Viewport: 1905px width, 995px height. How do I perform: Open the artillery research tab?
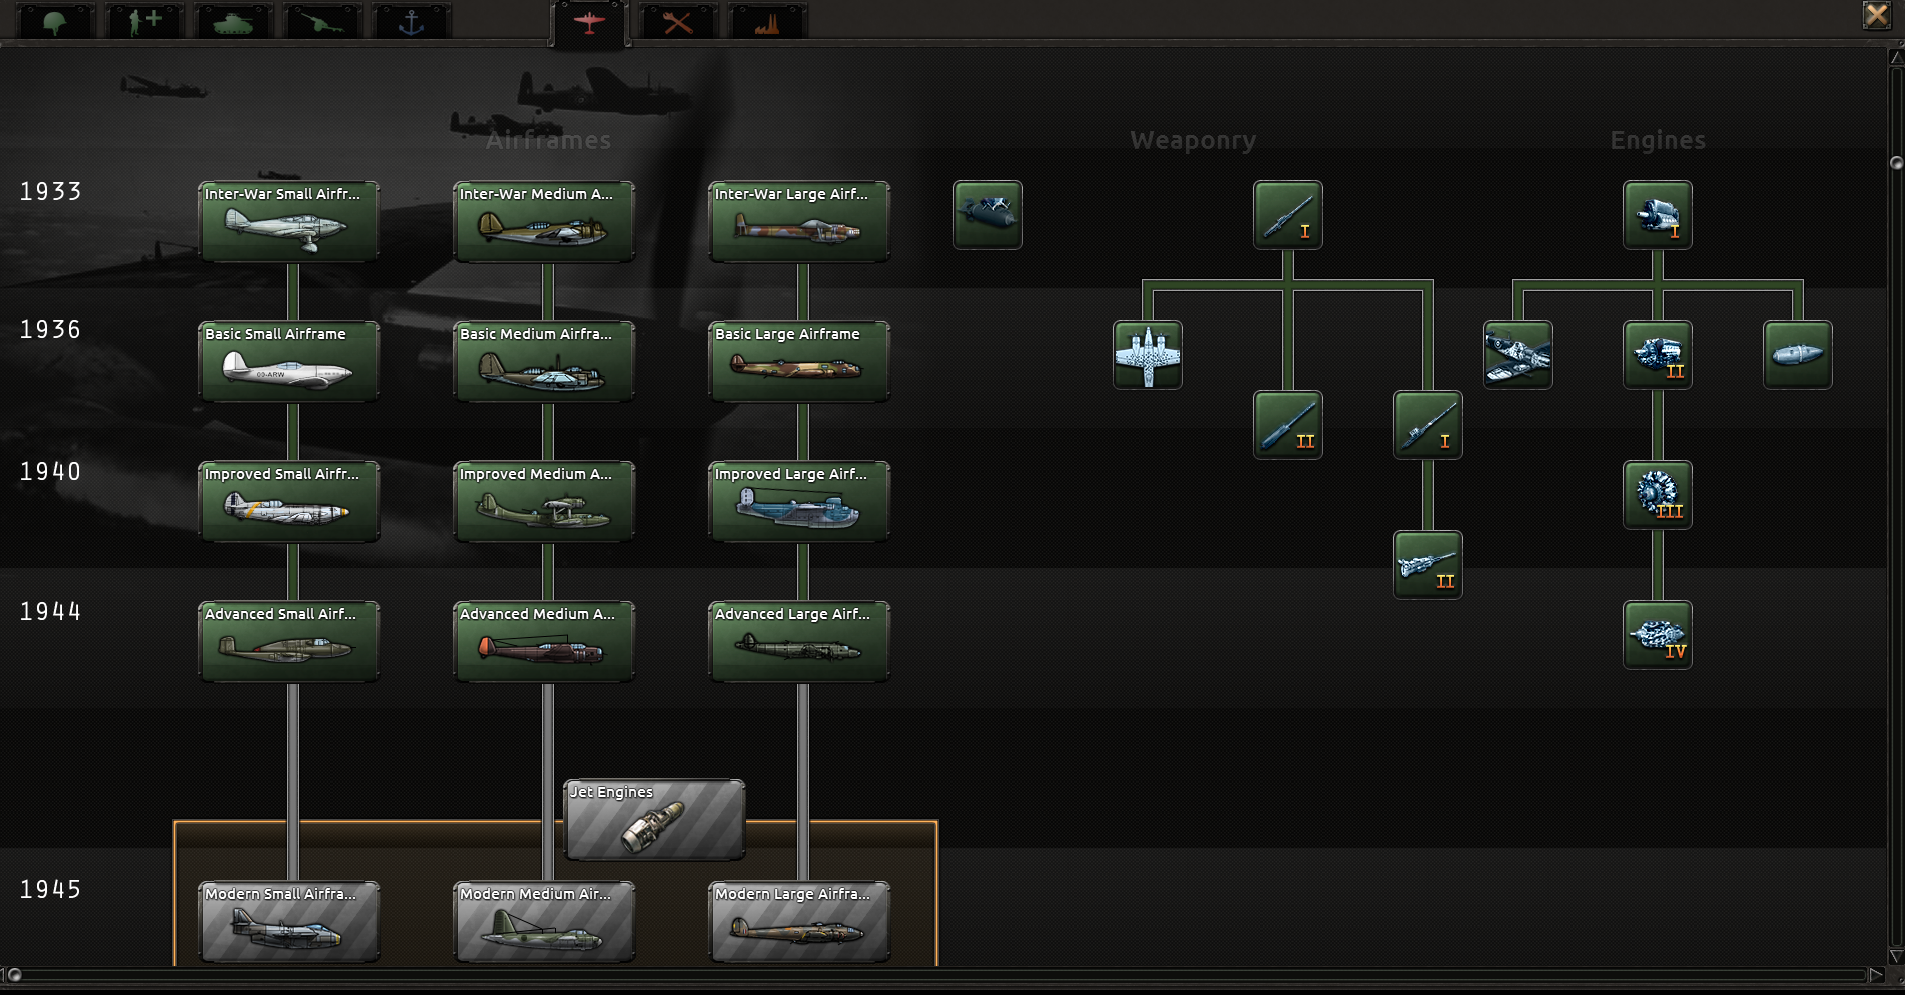click(x=322, y=19)
